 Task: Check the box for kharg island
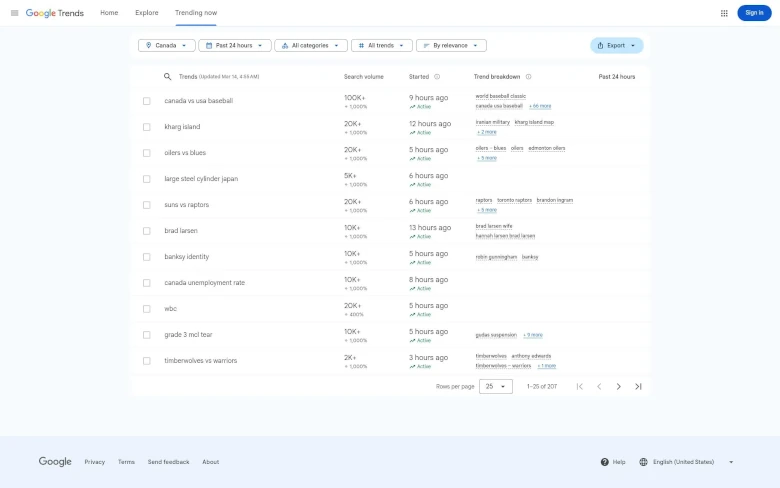(147, 127)
